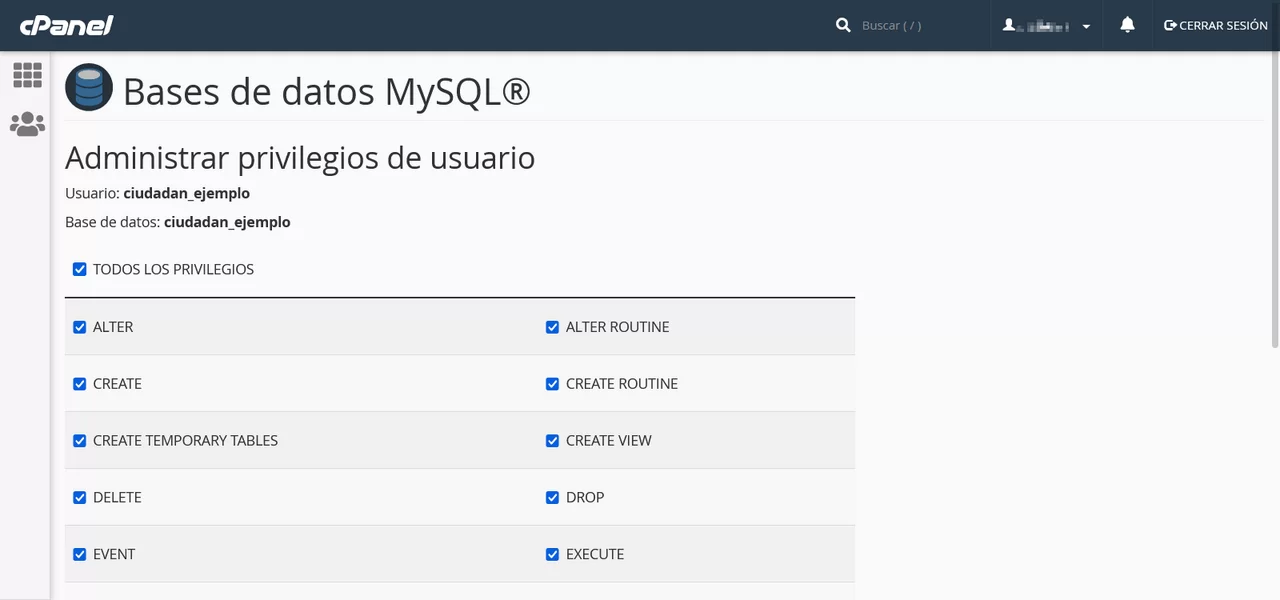Click the MySQL database icon

(x=89, y=87)
